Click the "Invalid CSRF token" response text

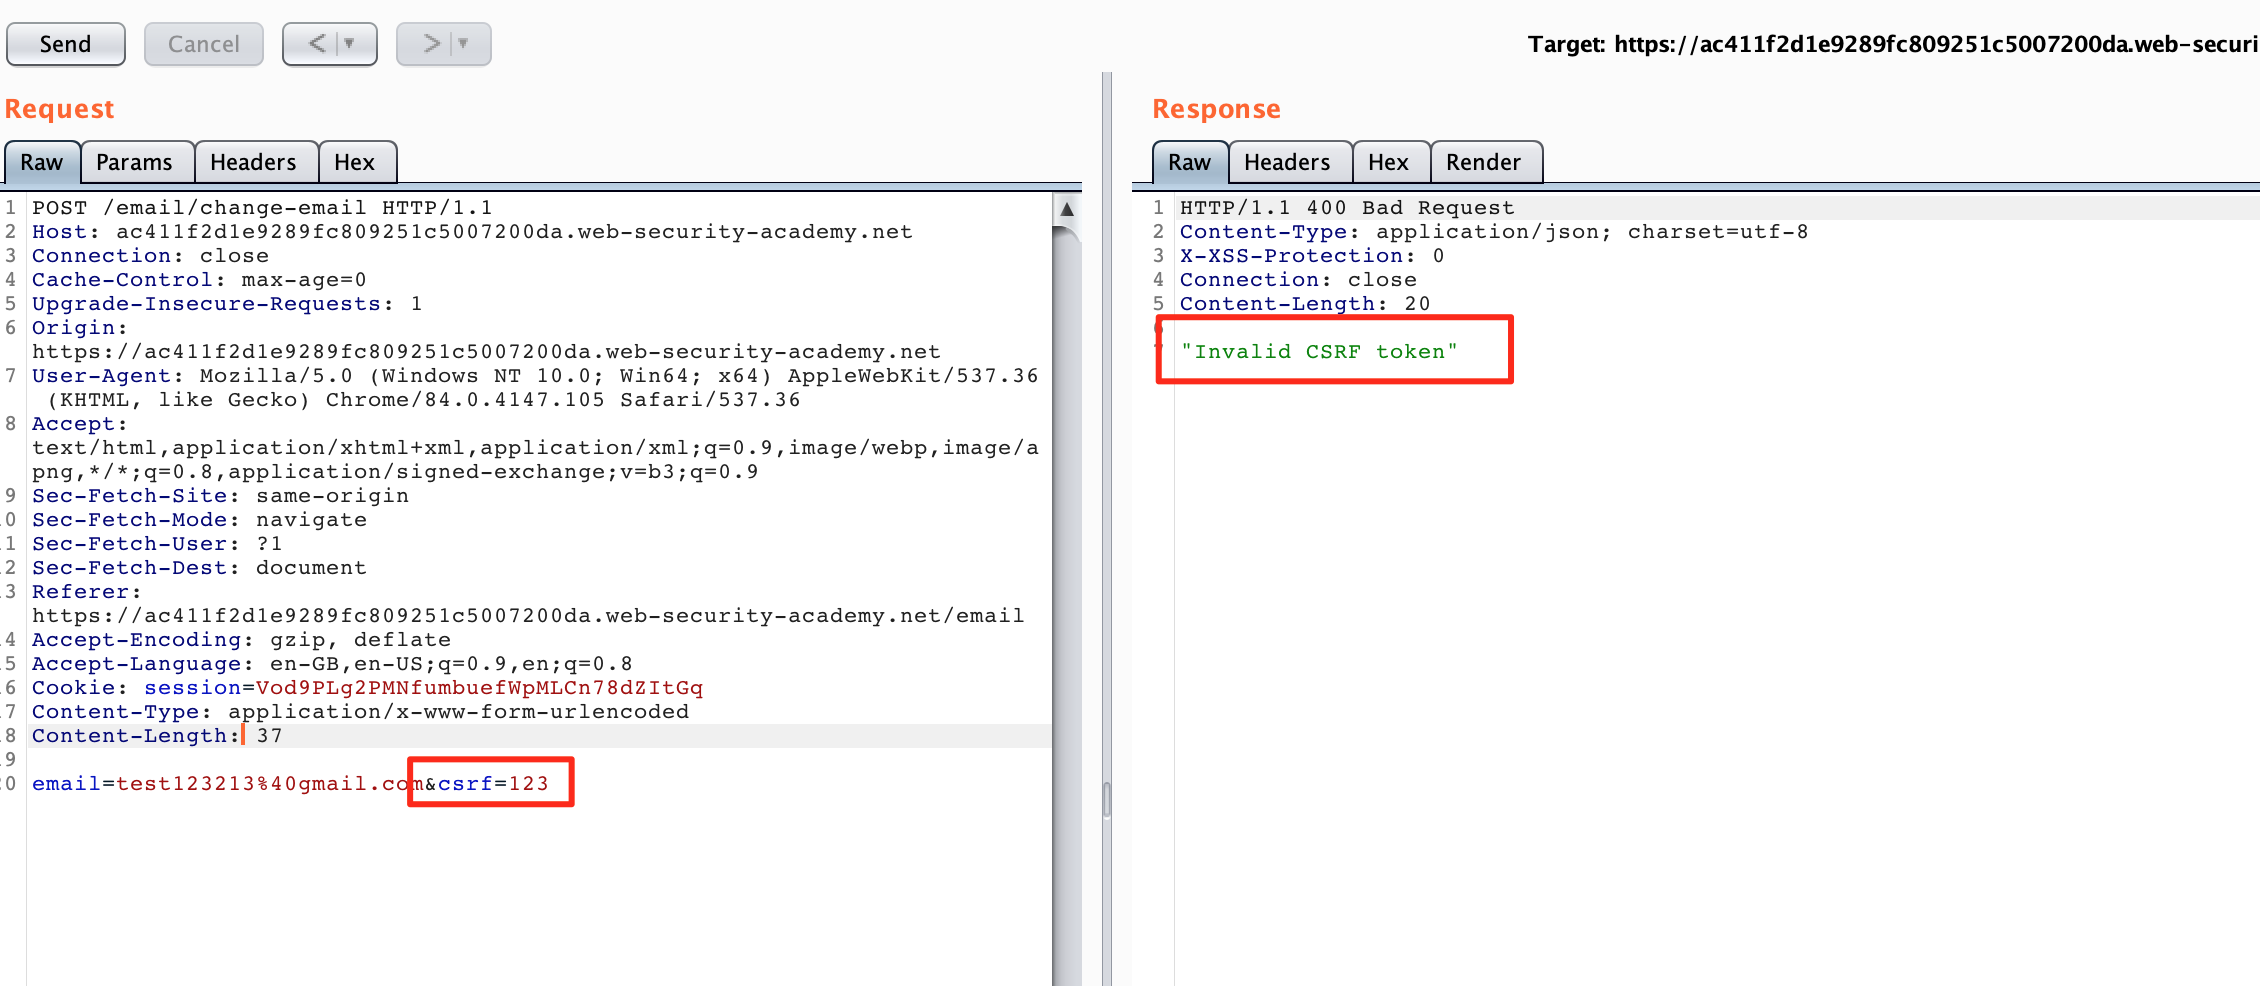(1318, 352)
